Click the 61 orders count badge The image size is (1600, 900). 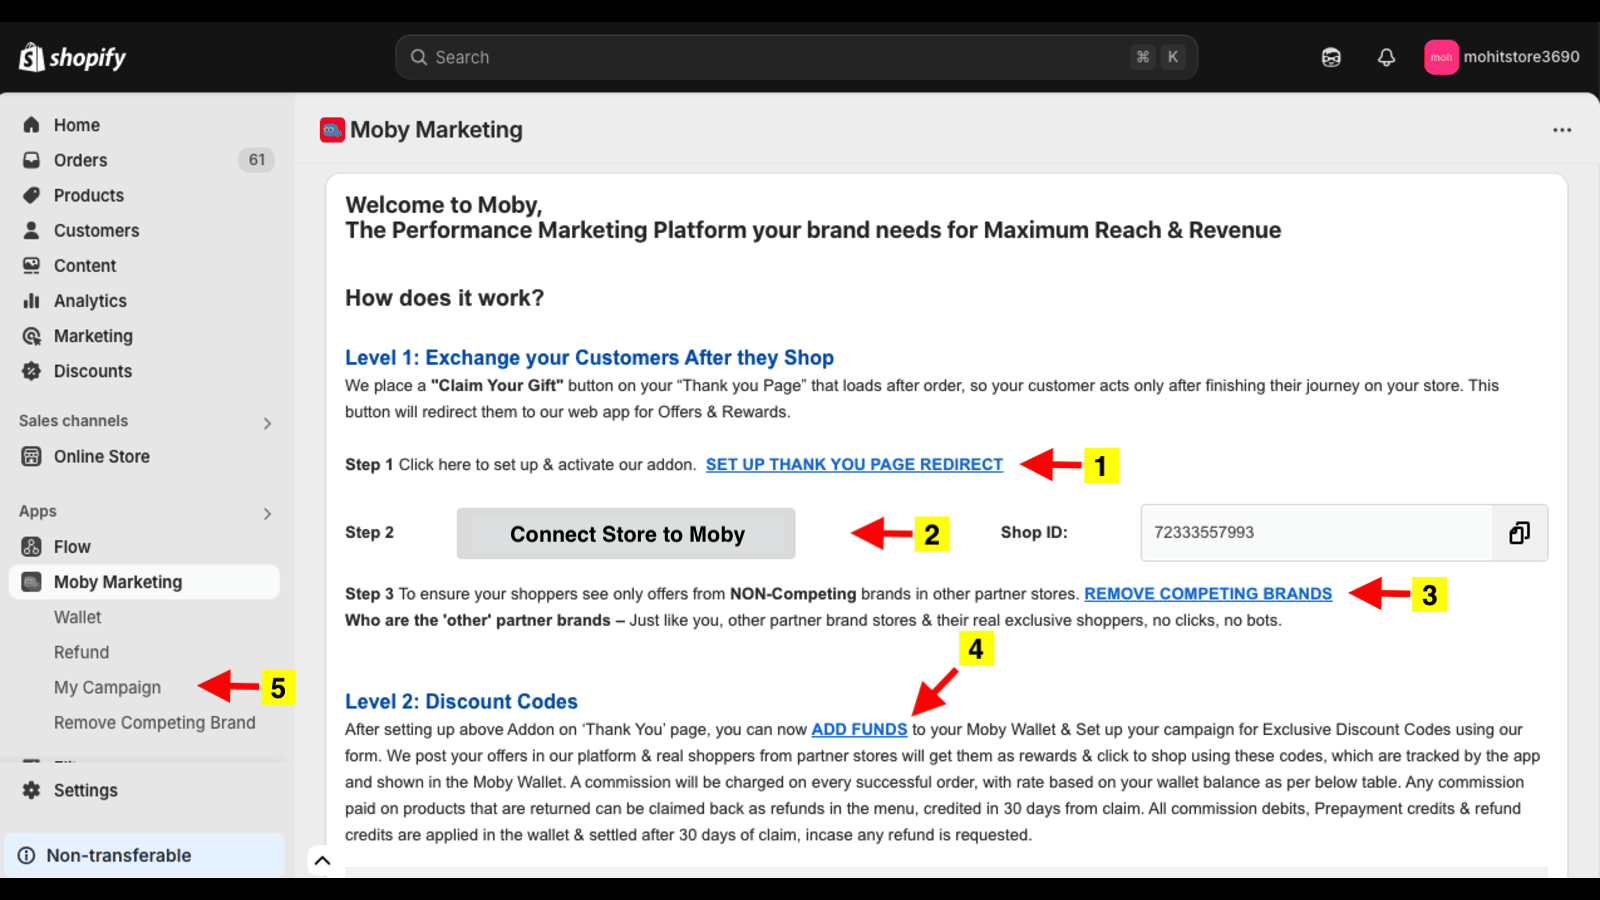tap(257, 160)
